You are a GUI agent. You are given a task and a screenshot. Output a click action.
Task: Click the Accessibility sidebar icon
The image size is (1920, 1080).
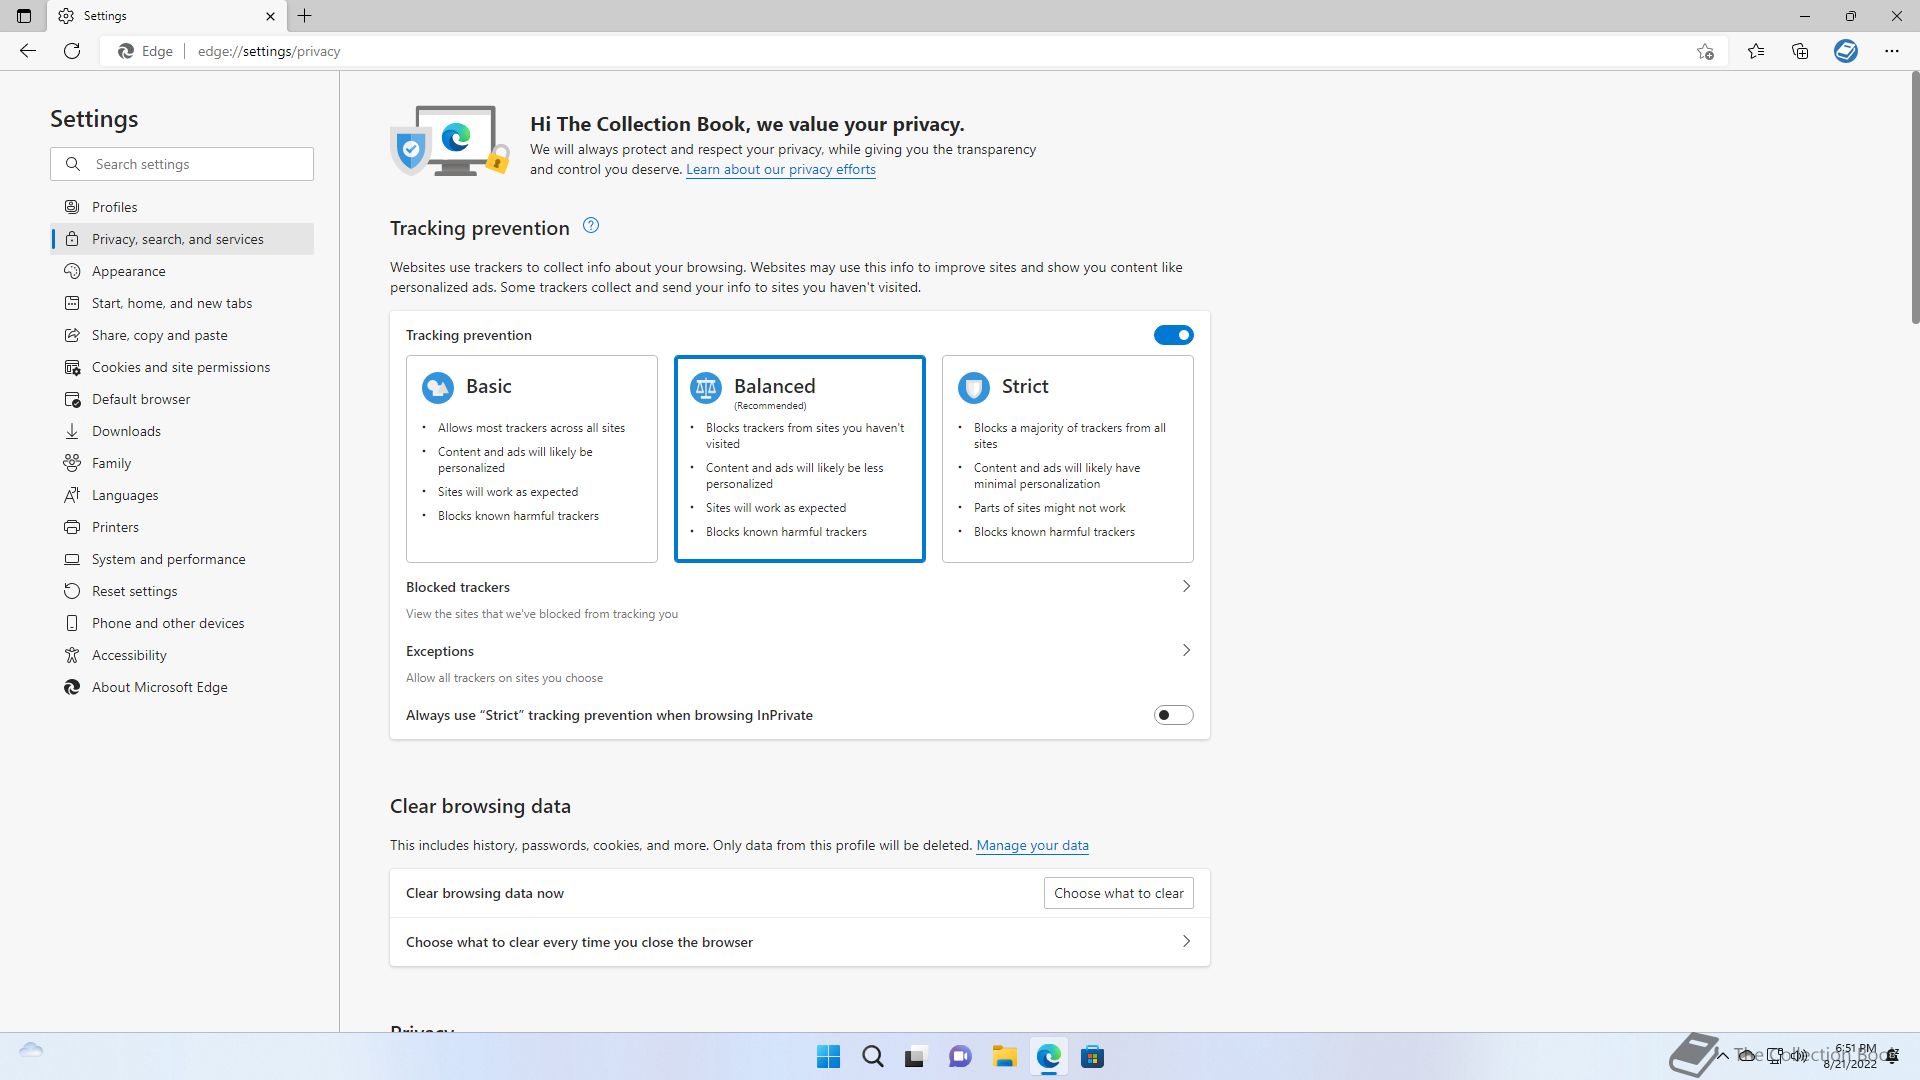tap(72, 655)
